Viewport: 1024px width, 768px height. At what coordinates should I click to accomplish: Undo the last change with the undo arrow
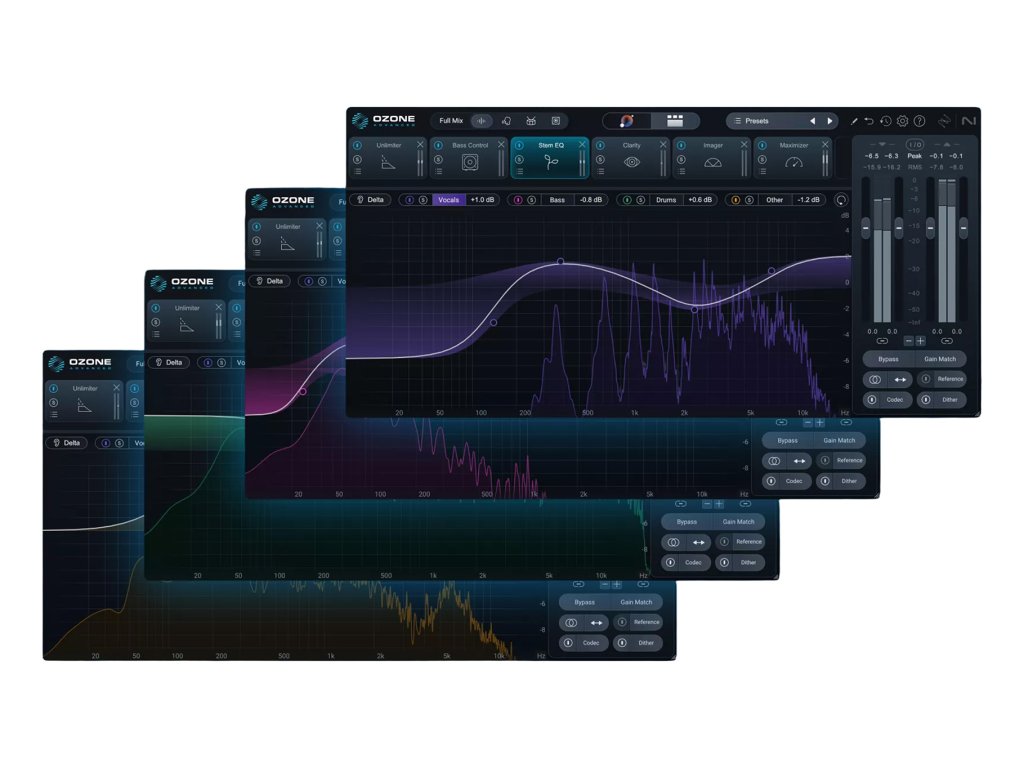[x=869, y=121]
